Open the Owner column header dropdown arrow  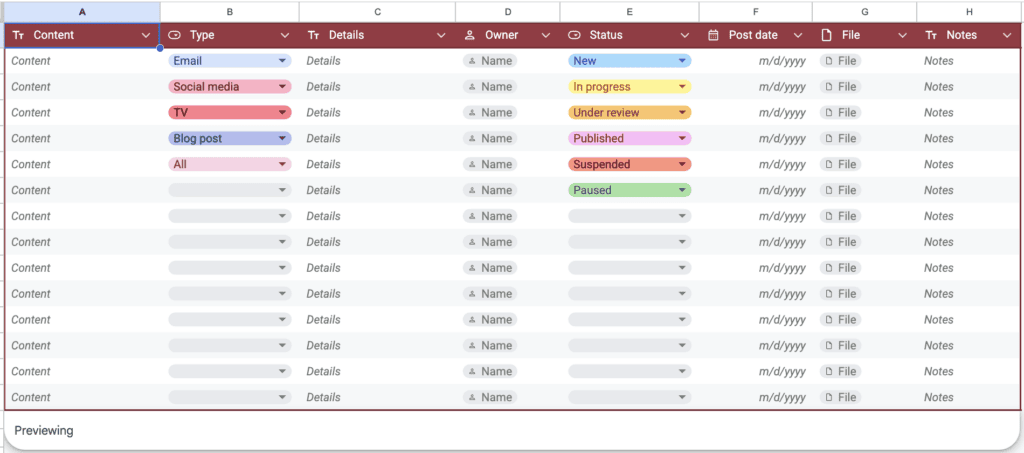point(546,35)
